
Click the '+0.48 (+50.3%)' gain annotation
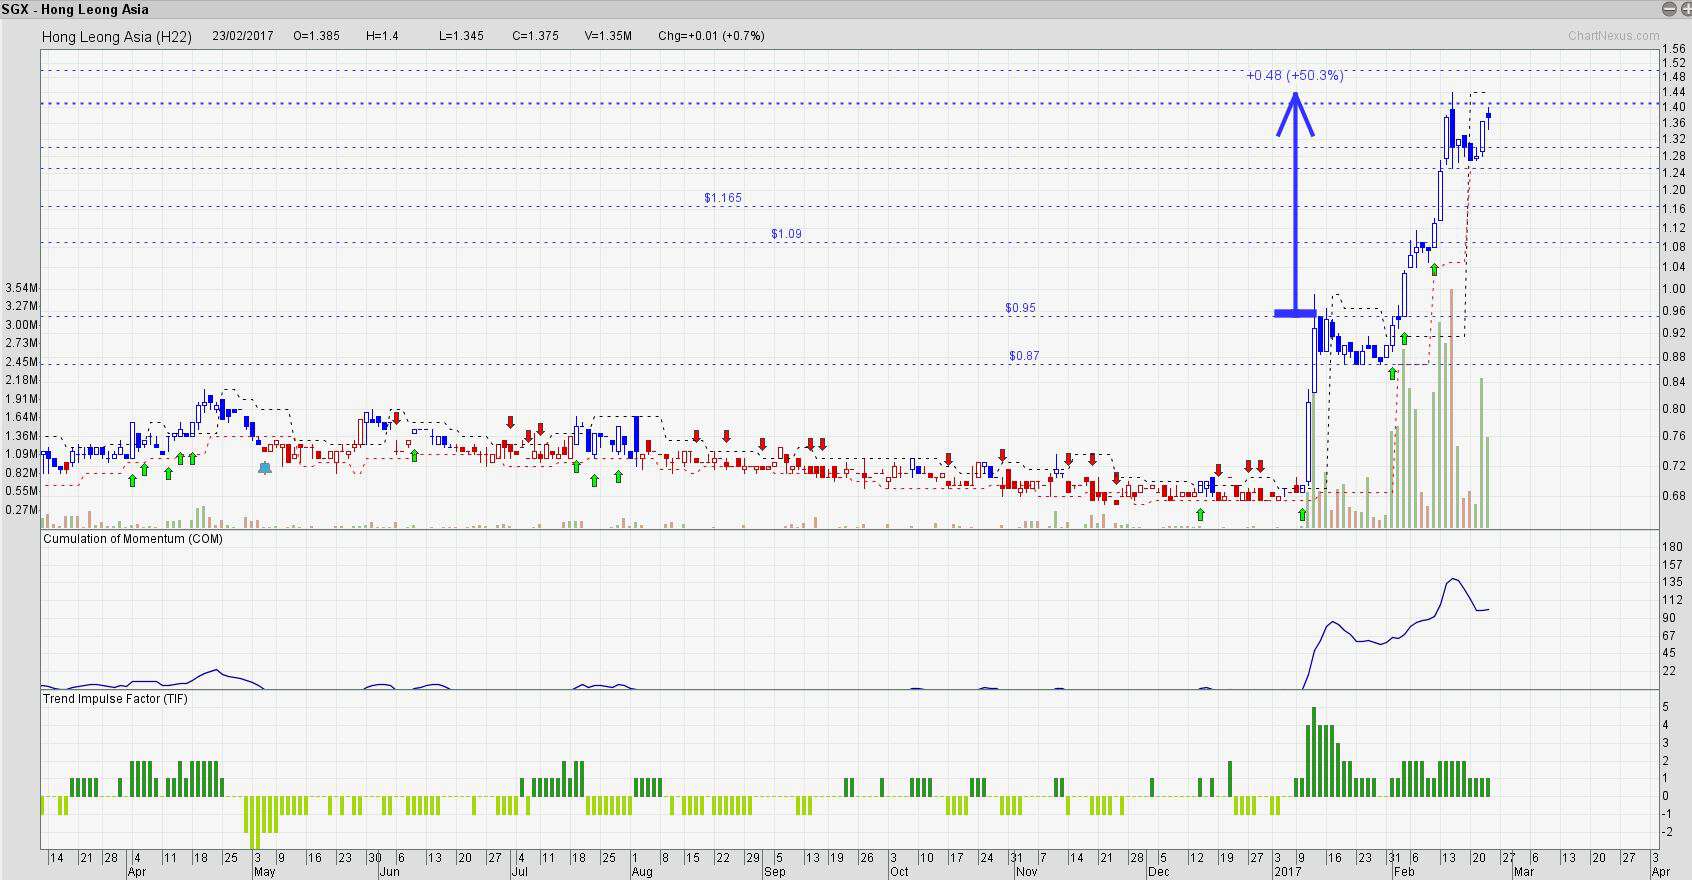click(x=1295, y=75)
